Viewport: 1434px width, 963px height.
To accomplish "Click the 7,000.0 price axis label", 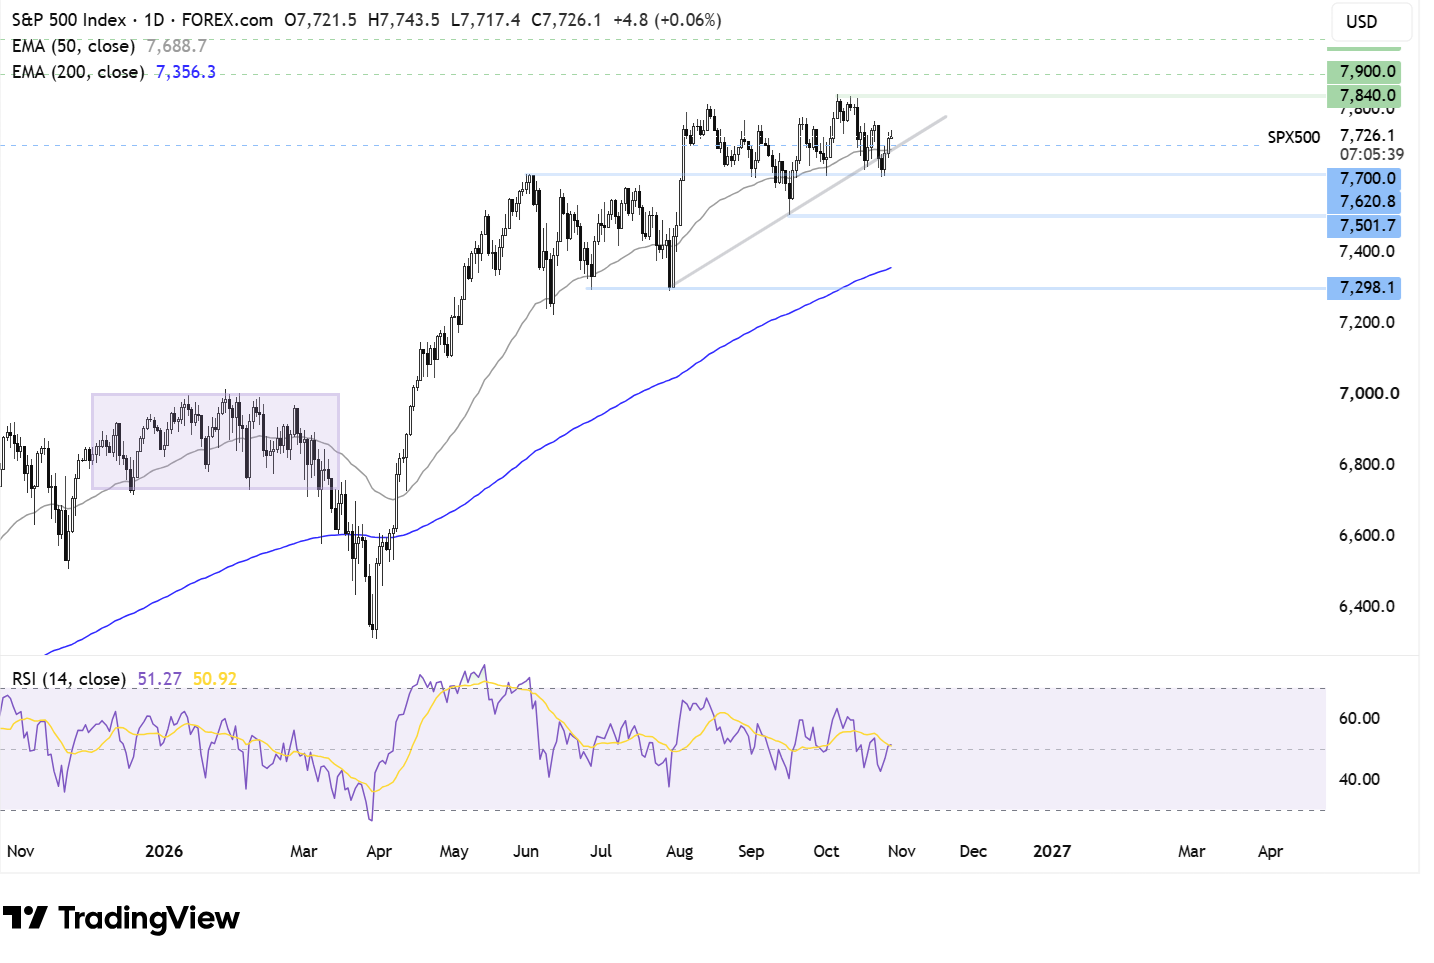I will click(x=1369, y=393).
